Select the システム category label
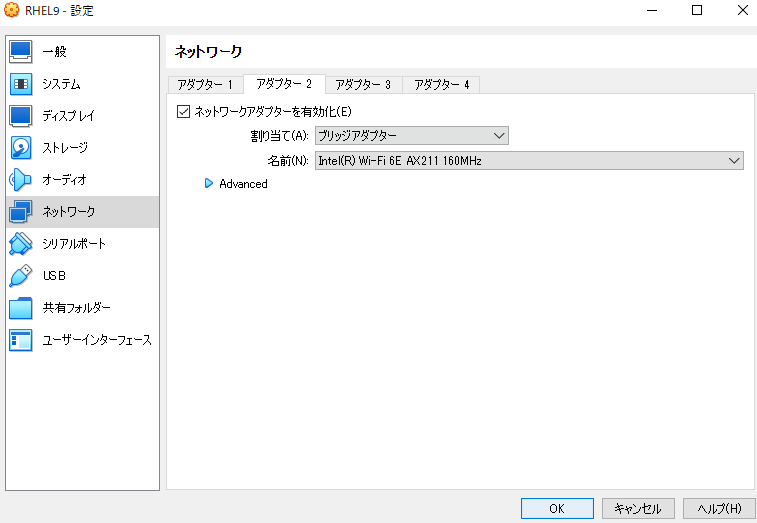757x523 pixels. (x=61, y=84)
